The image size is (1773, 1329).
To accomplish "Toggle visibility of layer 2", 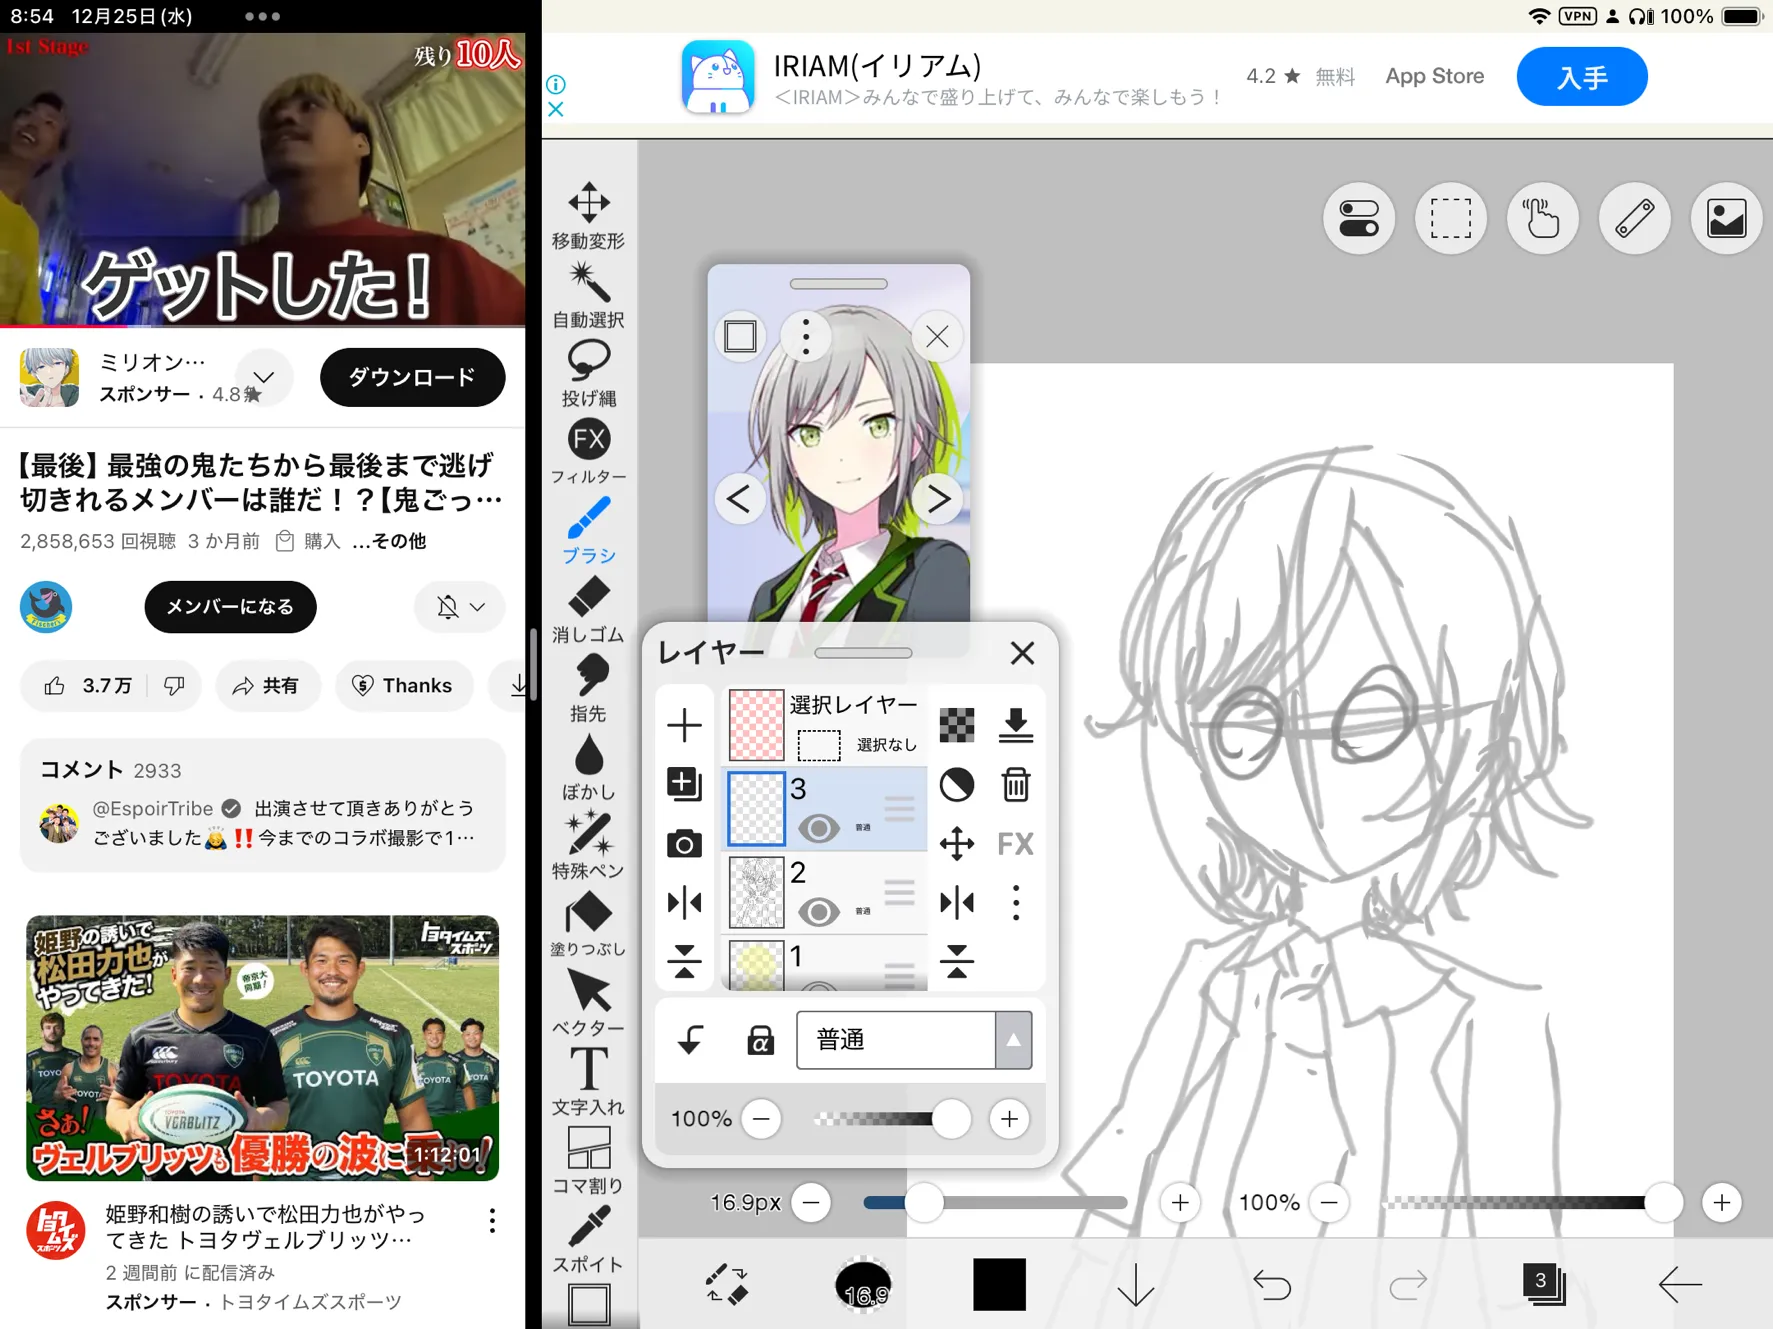I will point(818,912).
